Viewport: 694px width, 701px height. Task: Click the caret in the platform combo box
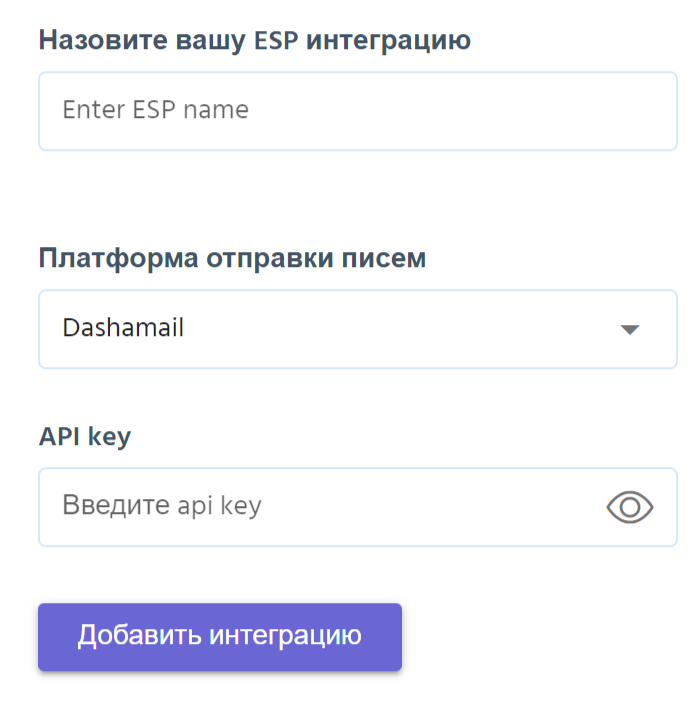[x=629, y=329]
